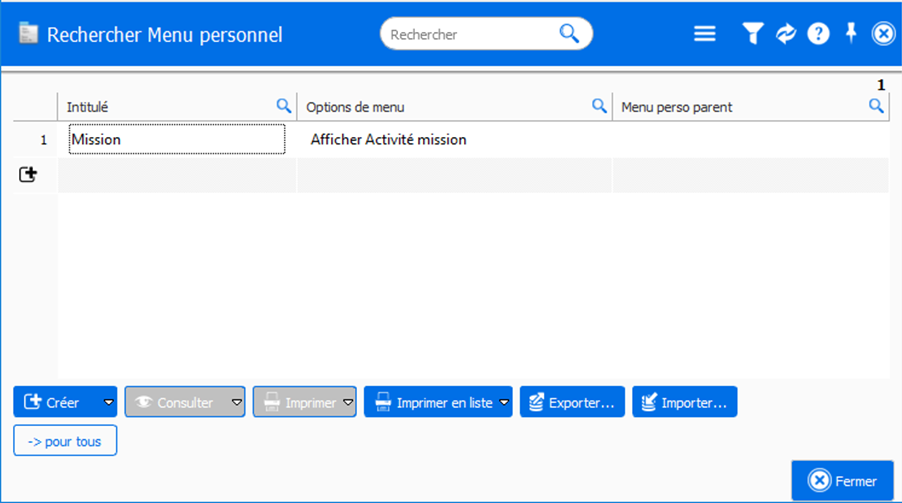Click search icon in Menu perso parent column
Screen dimensions: 902x503
coord(876,106)
